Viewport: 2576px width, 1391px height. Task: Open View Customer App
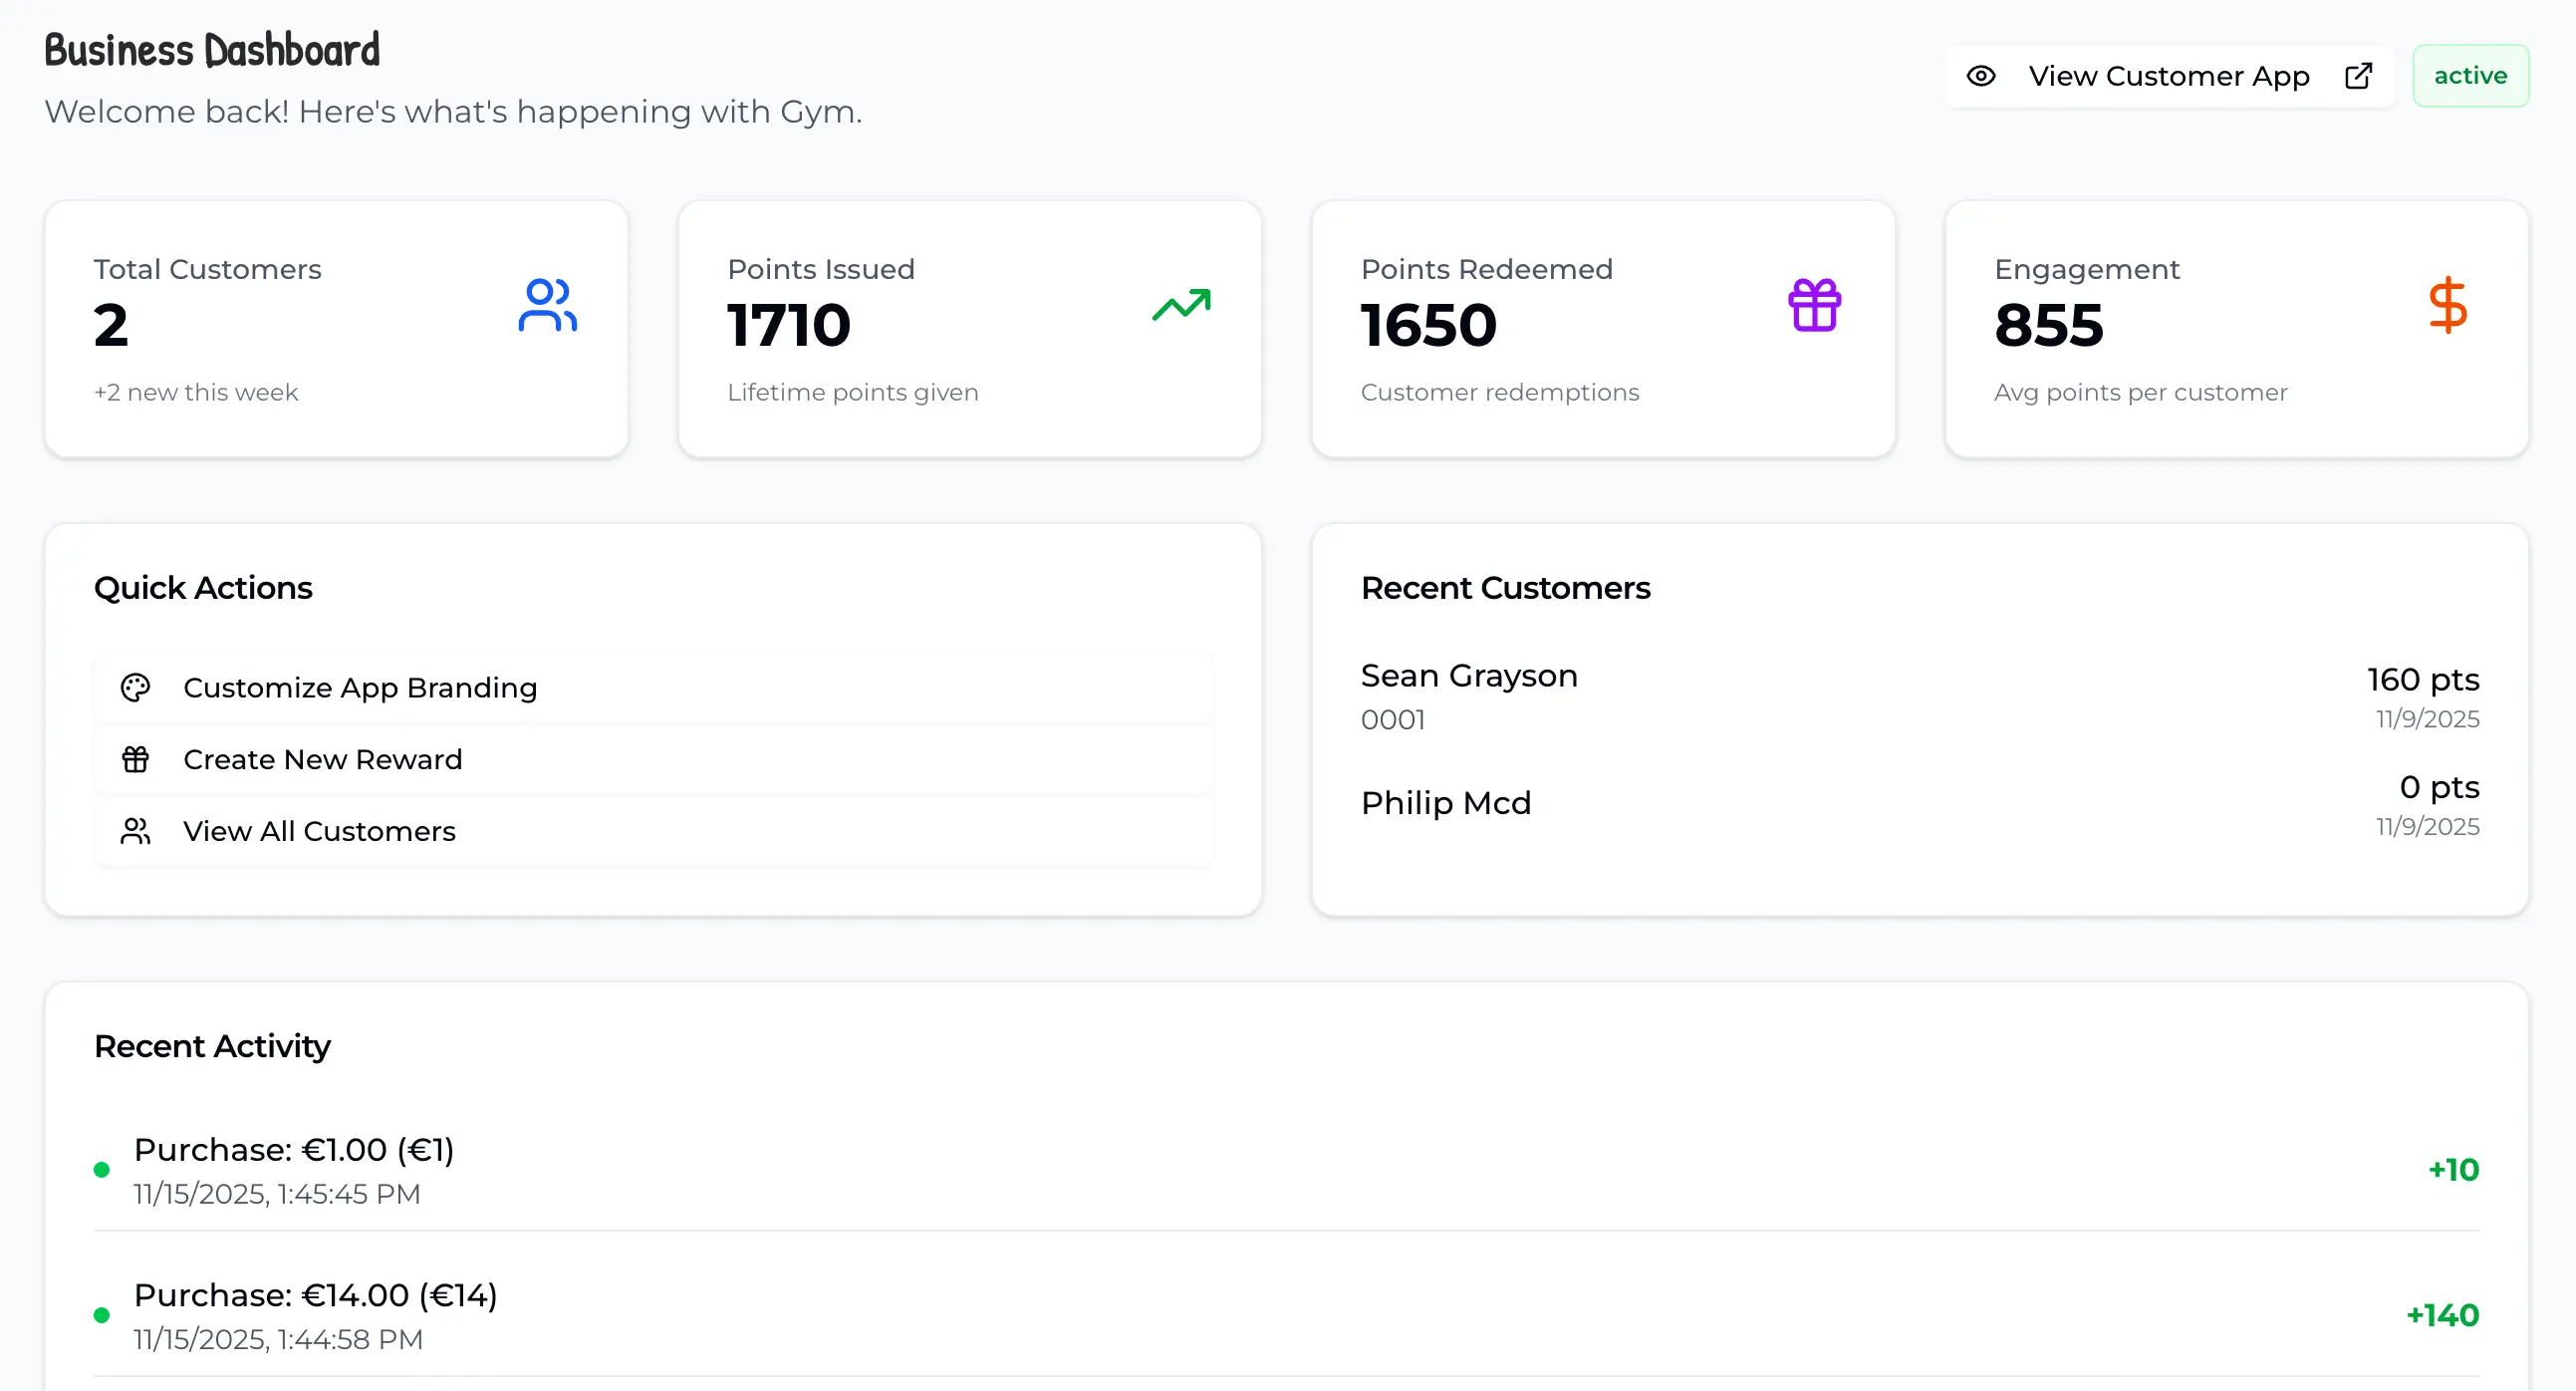pyautogui.click(x=2169, y=76)
